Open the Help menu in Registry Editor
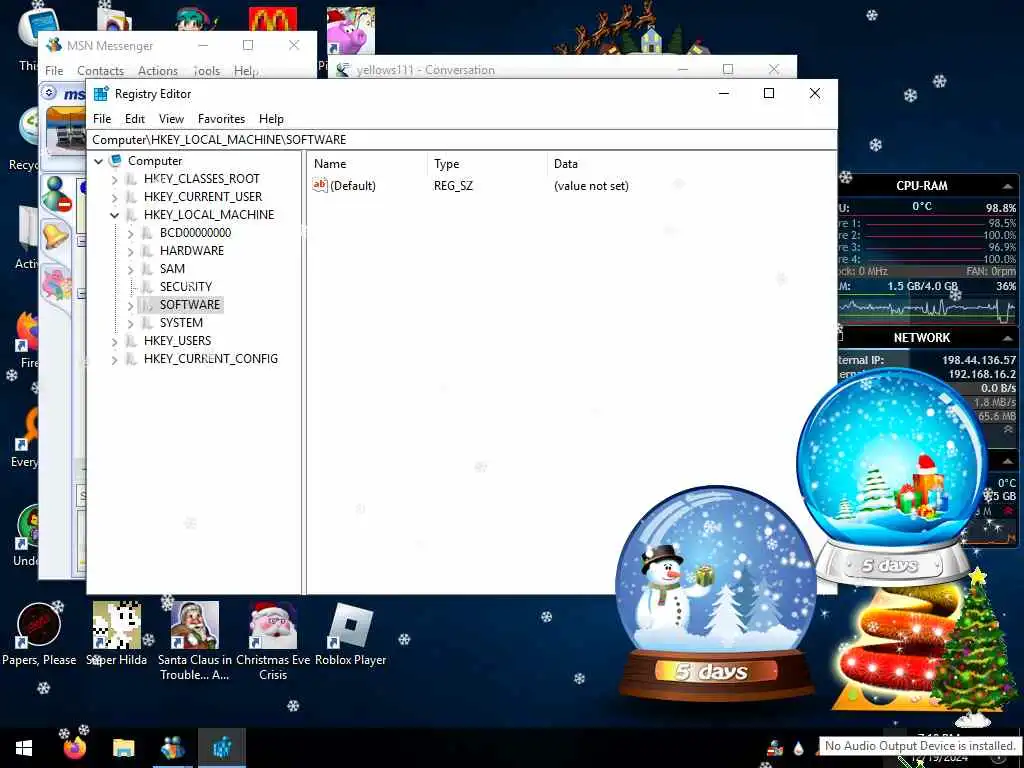1024x768 pixels. pos(271,119)
